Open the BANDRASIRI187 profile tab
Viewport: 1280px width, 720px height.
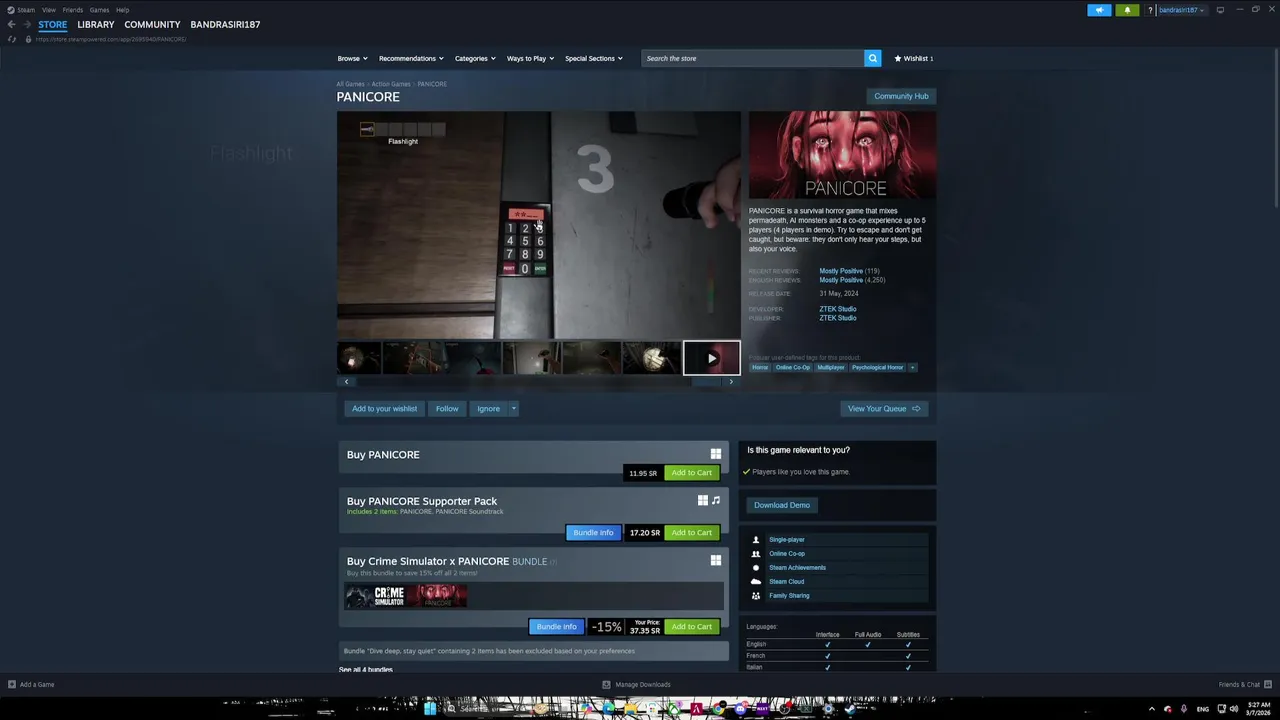click(x=225, y=24)
